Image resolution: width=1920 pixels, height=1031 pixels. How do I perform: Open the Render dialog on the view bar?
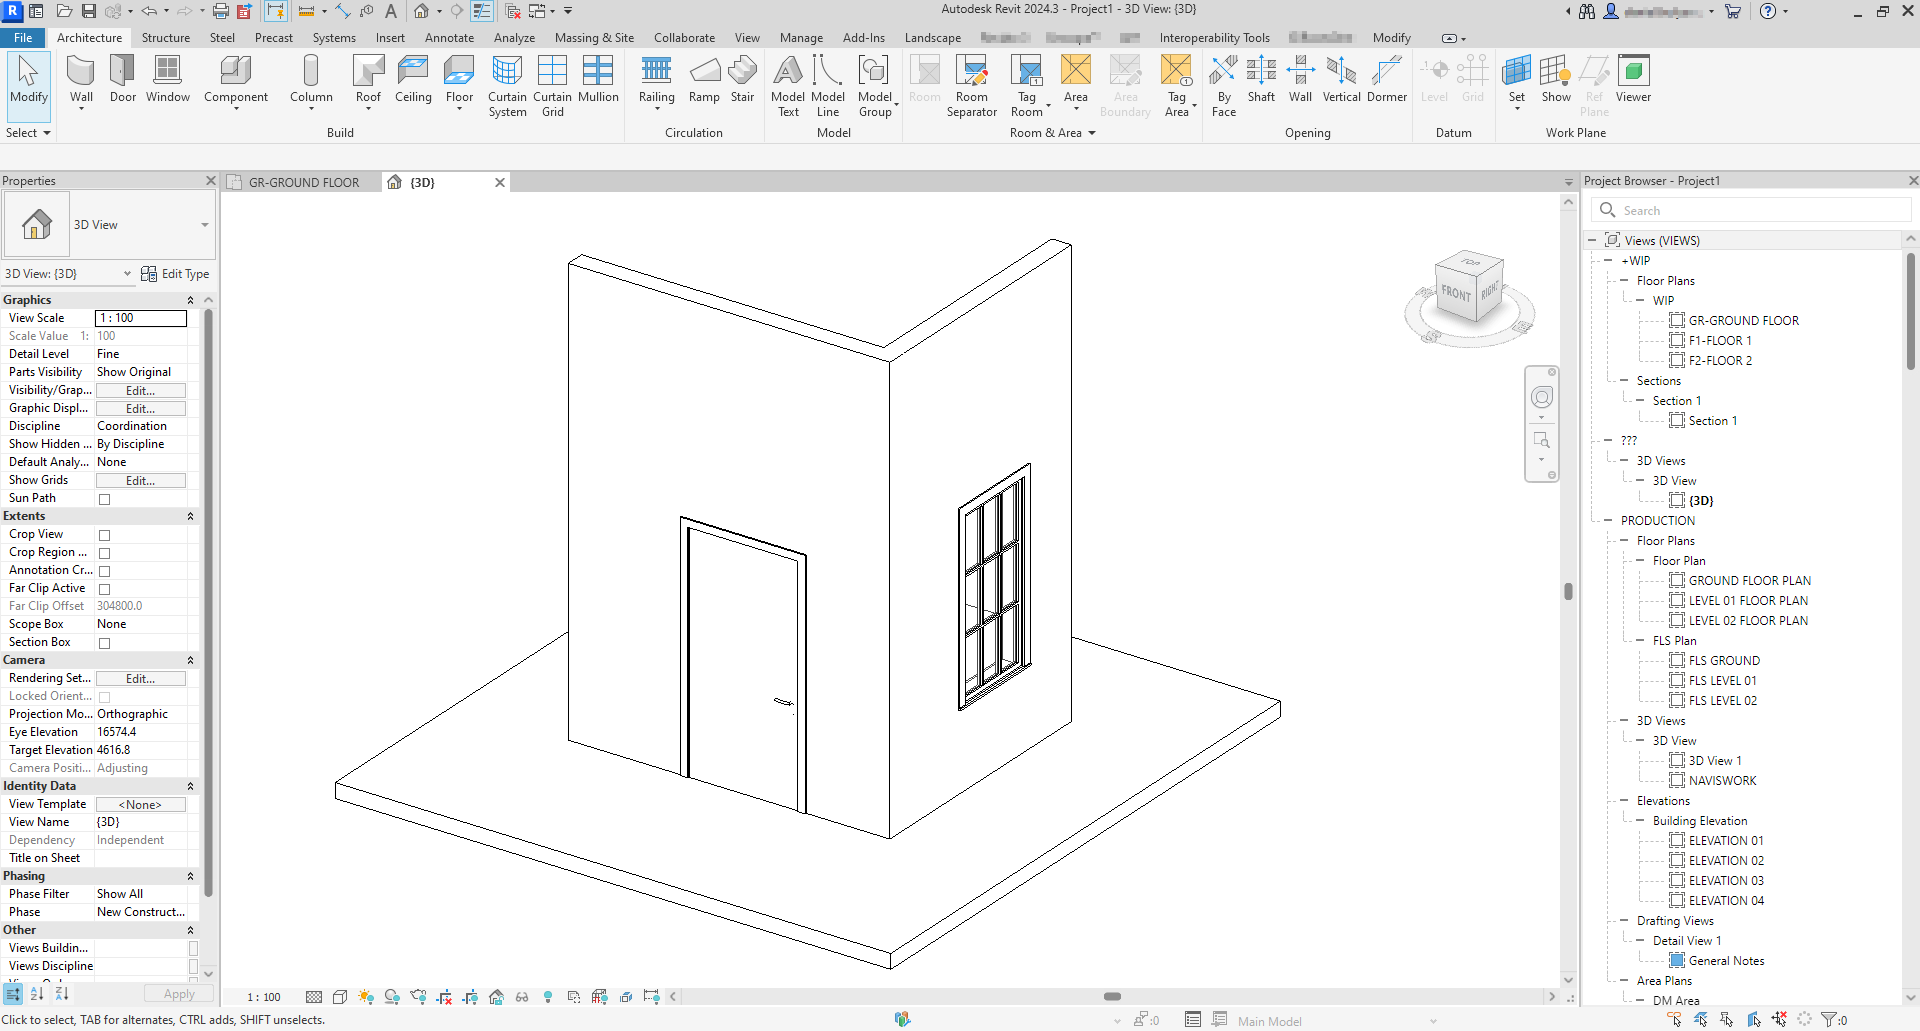pyautogui.click(x=419, y=996)
